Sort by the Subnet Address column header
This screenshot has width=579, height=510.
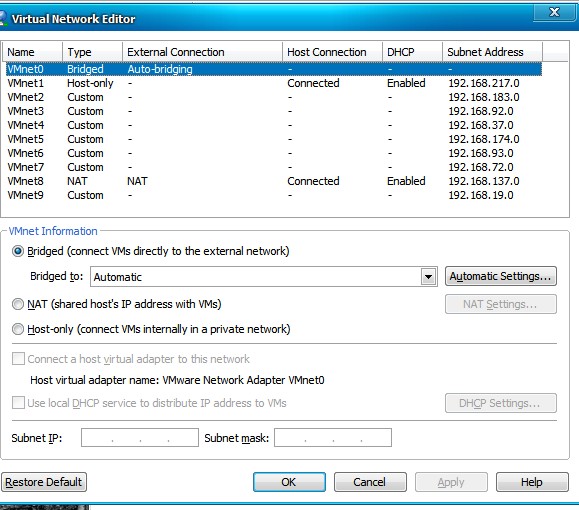[x=492, y=52]
